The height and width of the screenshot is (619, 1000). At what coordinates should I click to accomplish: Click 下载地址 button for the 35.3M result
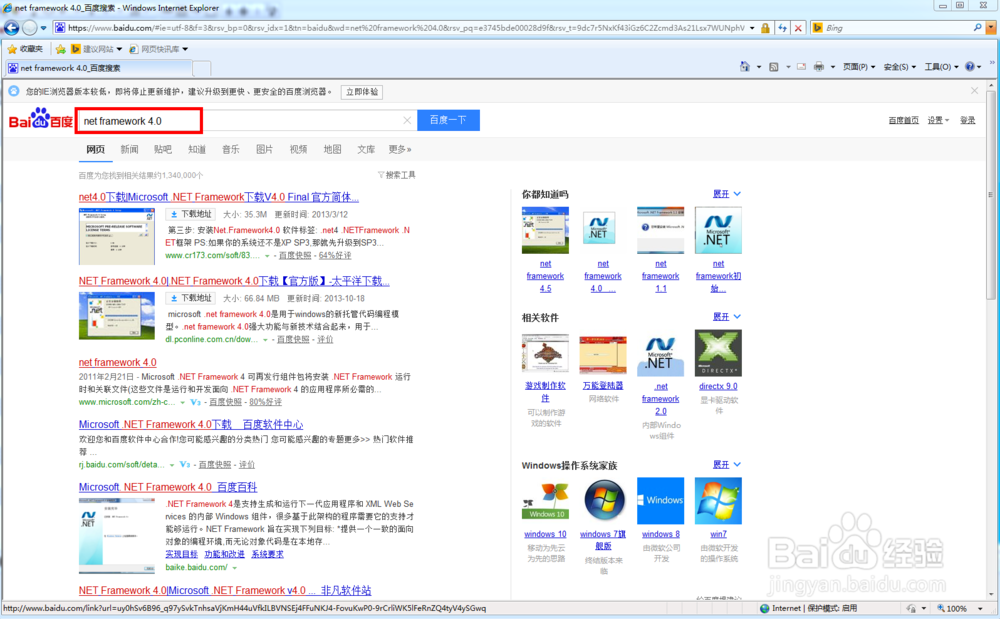click(191, 214)
